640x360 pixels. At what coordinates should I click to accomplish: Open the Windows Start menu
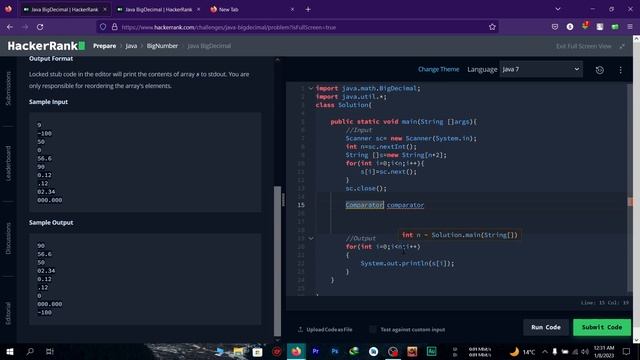10,351
